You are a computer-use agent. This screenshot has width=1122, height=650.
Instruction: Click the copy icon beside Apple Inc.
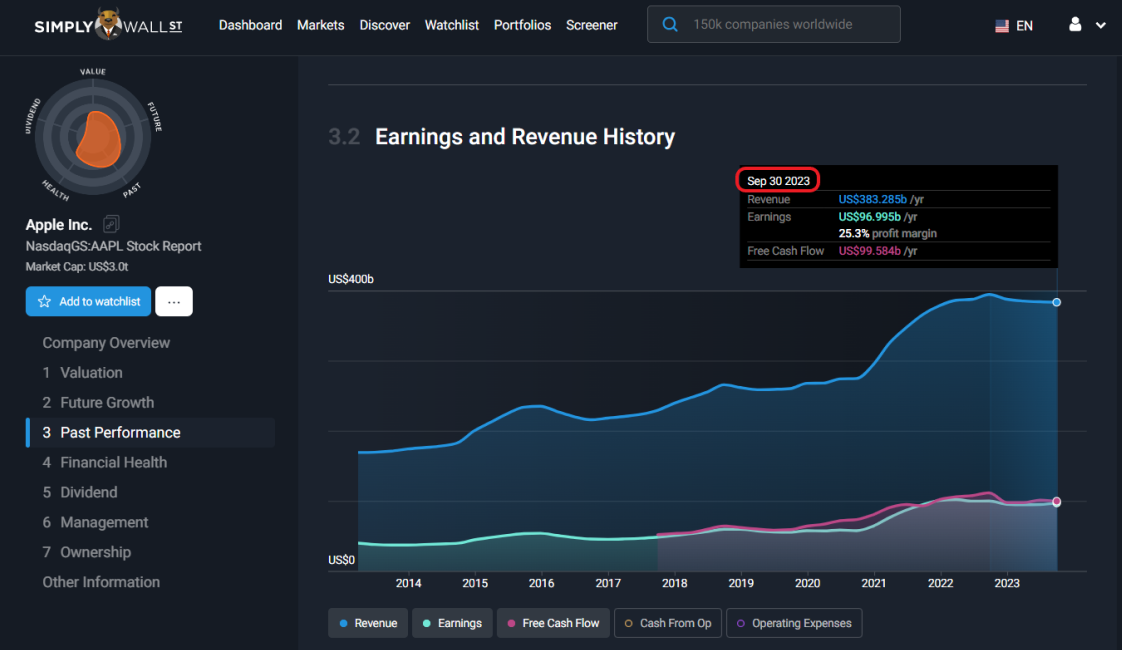click(x=110, y=223)
